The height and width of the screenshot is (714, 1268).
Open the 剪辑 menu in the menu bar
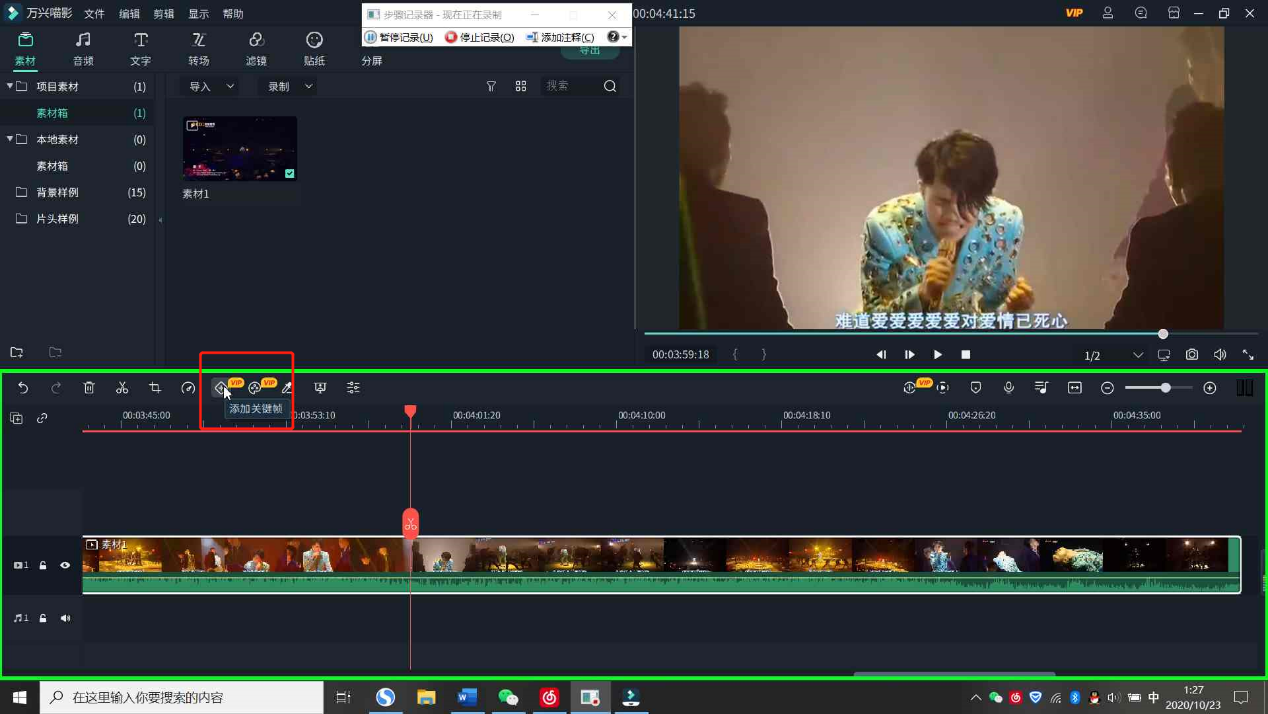pyautogui.click(x=163, y=14)
